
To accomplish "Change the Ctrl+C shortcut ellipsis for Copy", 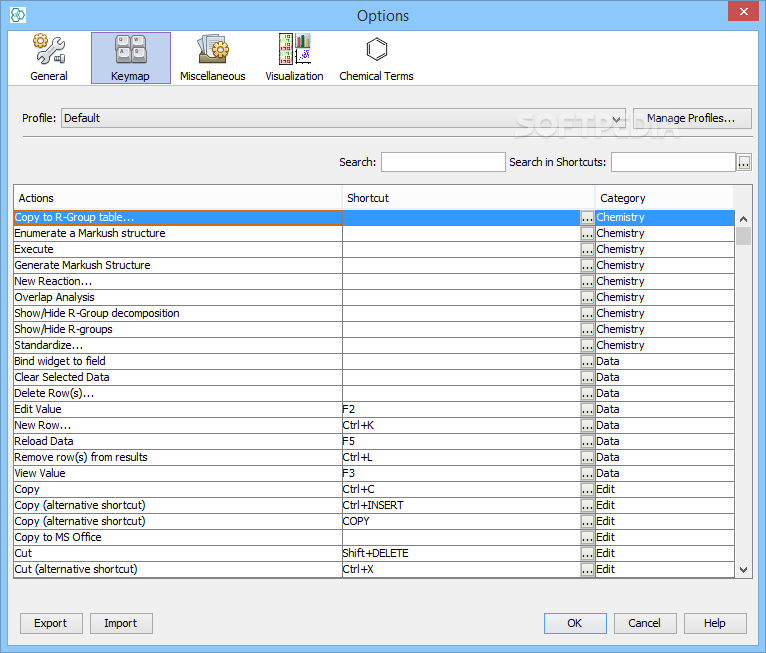I will coord(587,489).
